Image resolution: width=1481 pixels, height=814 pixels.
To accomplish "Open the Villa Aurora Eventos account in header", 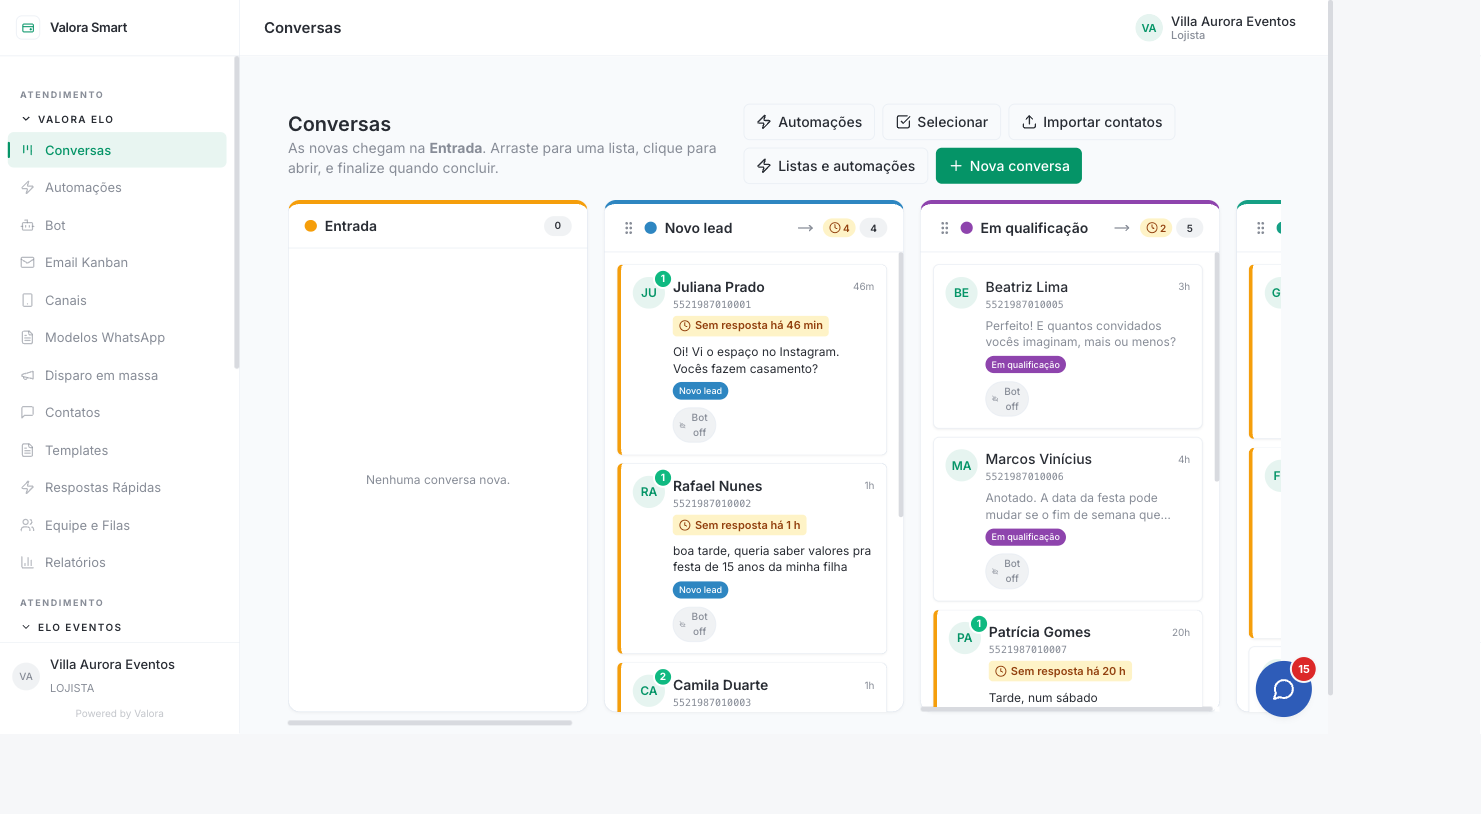I will coord(1216,28).
